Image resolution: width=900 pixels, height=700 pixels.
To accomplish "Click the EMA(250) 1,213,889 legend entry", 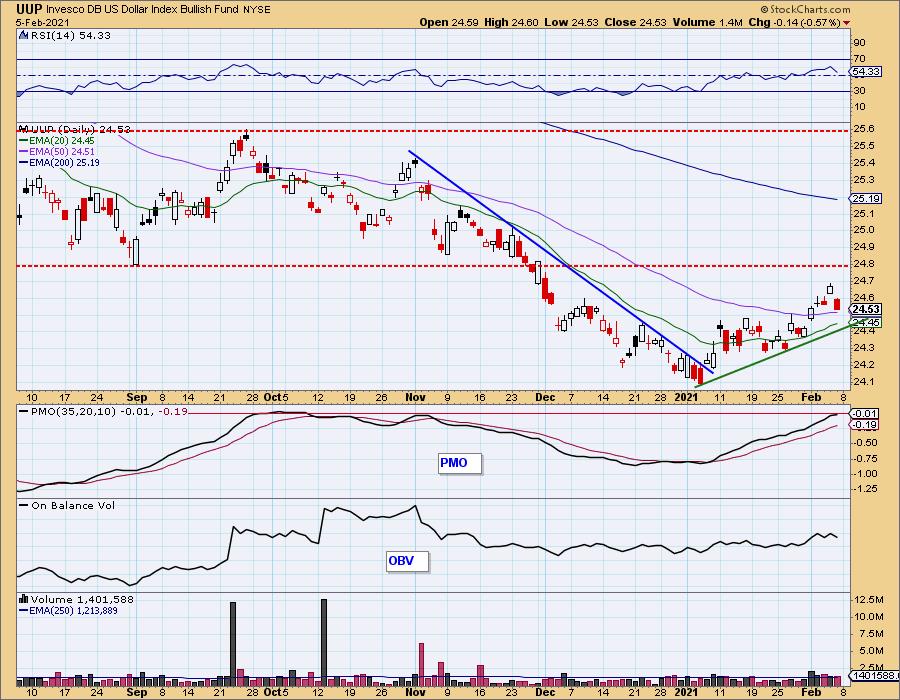I will pos(68,610).
